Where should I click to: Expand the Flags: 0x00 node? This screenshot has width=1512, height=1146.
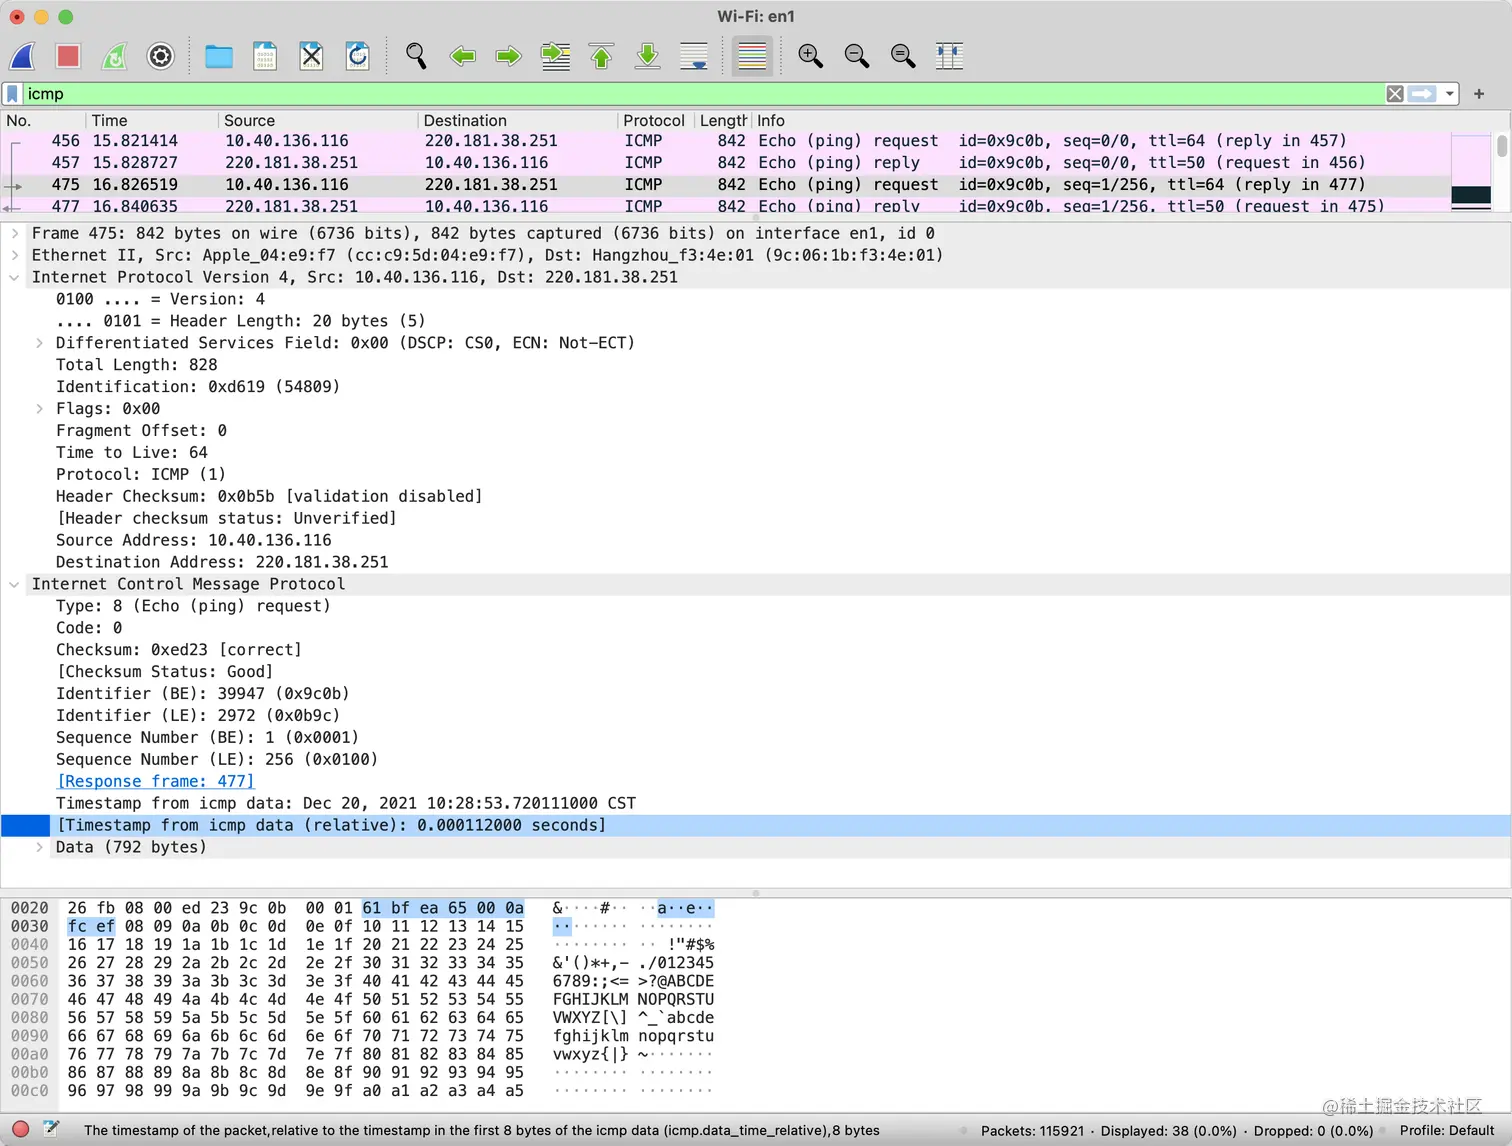[x=39, y=409]
